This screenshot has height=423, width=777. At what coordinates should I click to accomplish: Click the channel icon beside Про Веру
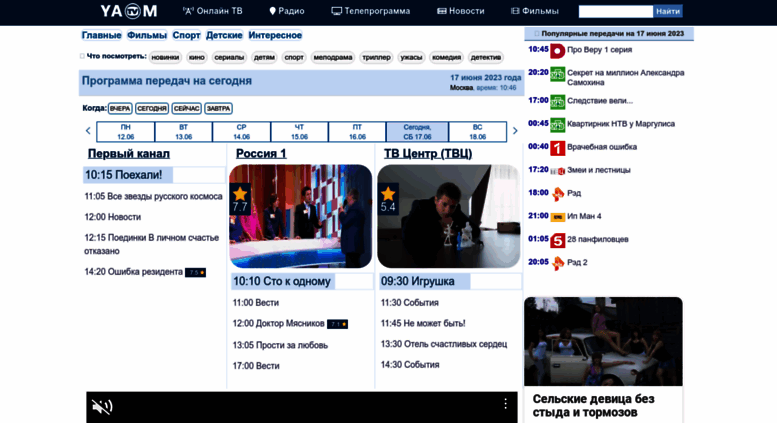point(557,51)
